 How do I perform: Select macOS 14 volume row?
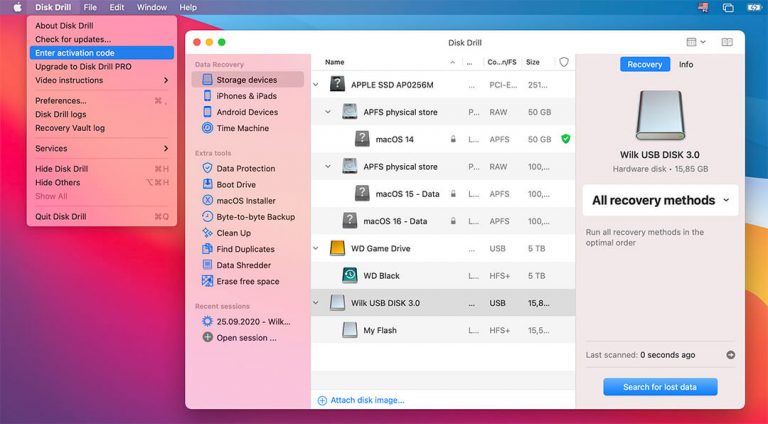pos(443,140)
